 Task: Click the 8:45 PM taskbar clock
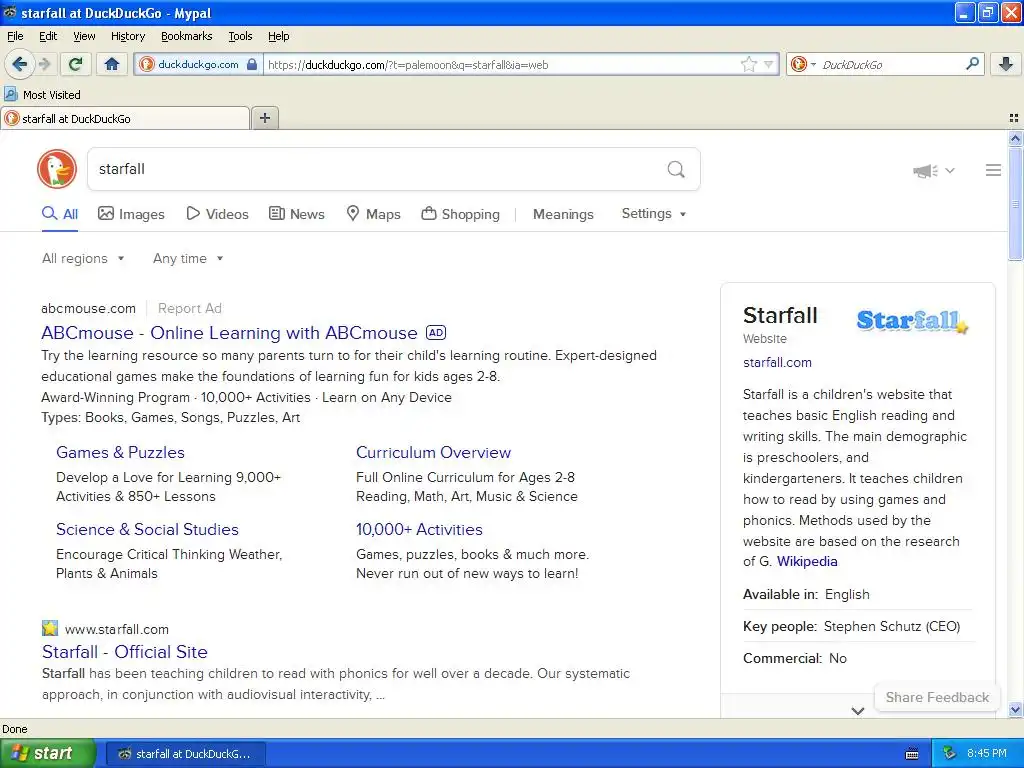click(986, 754)
